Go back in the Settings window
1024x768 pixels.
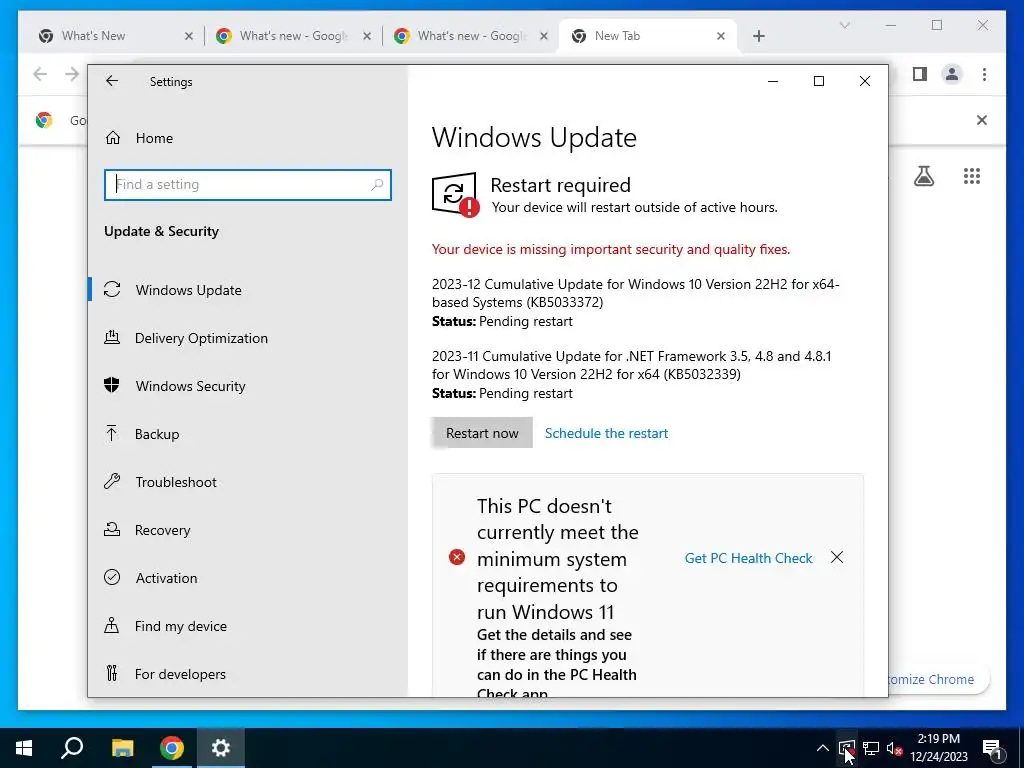coord(112,81)
